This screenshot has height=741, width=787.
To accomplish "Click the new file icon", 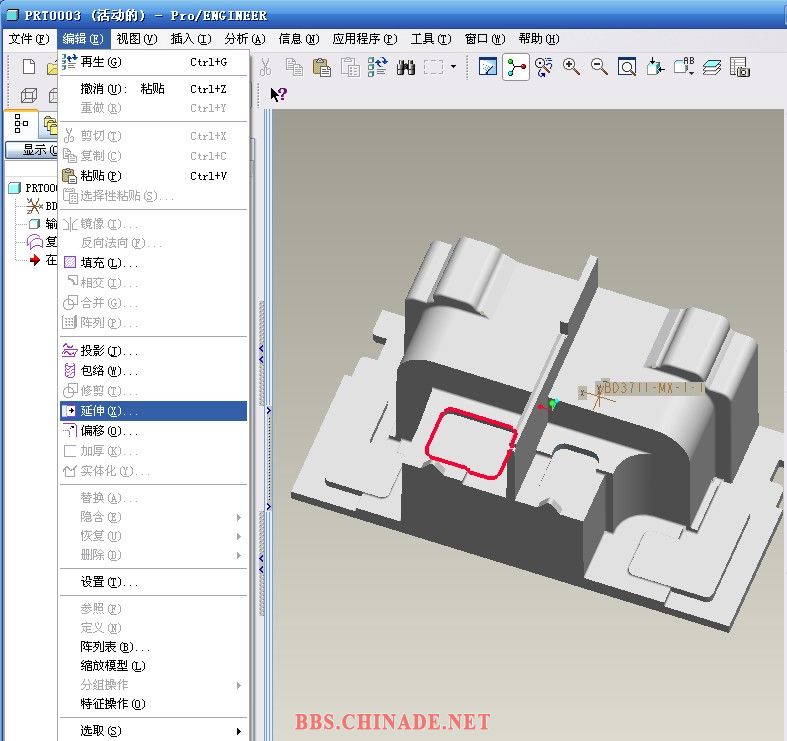I will (x=29, y=66).
